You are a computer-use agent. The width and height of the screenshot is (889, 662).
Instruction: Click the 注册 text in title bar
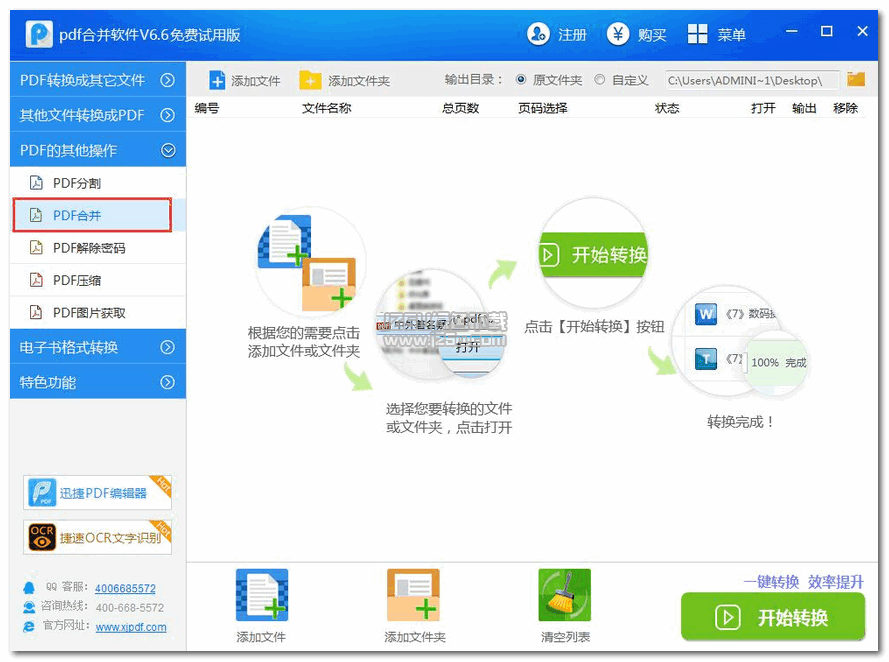(x=572, y=35)
